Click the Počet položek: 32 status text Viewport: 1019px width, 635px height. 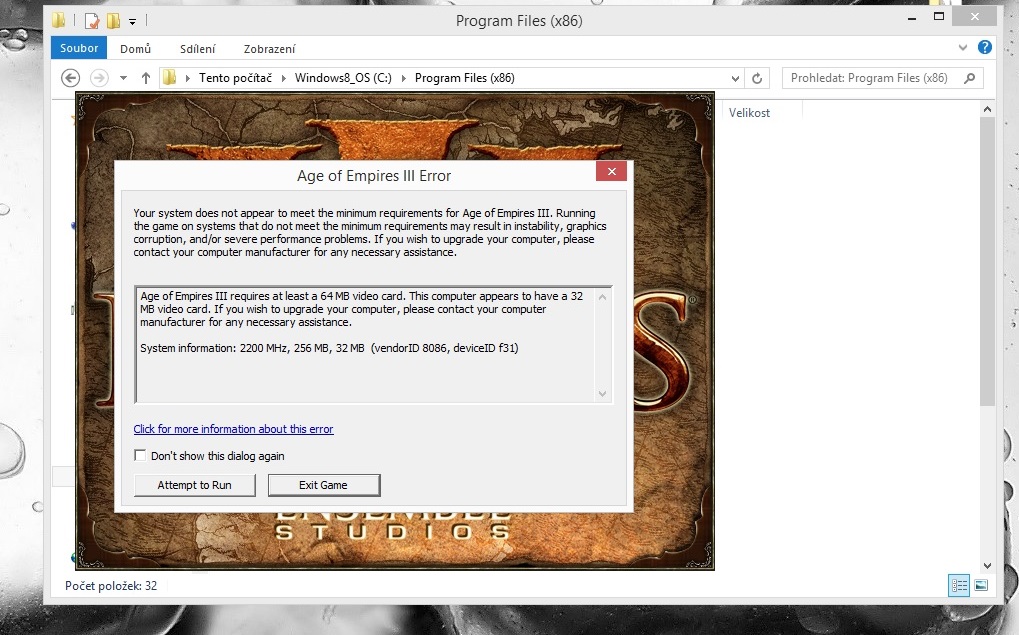tap(111, 586)
